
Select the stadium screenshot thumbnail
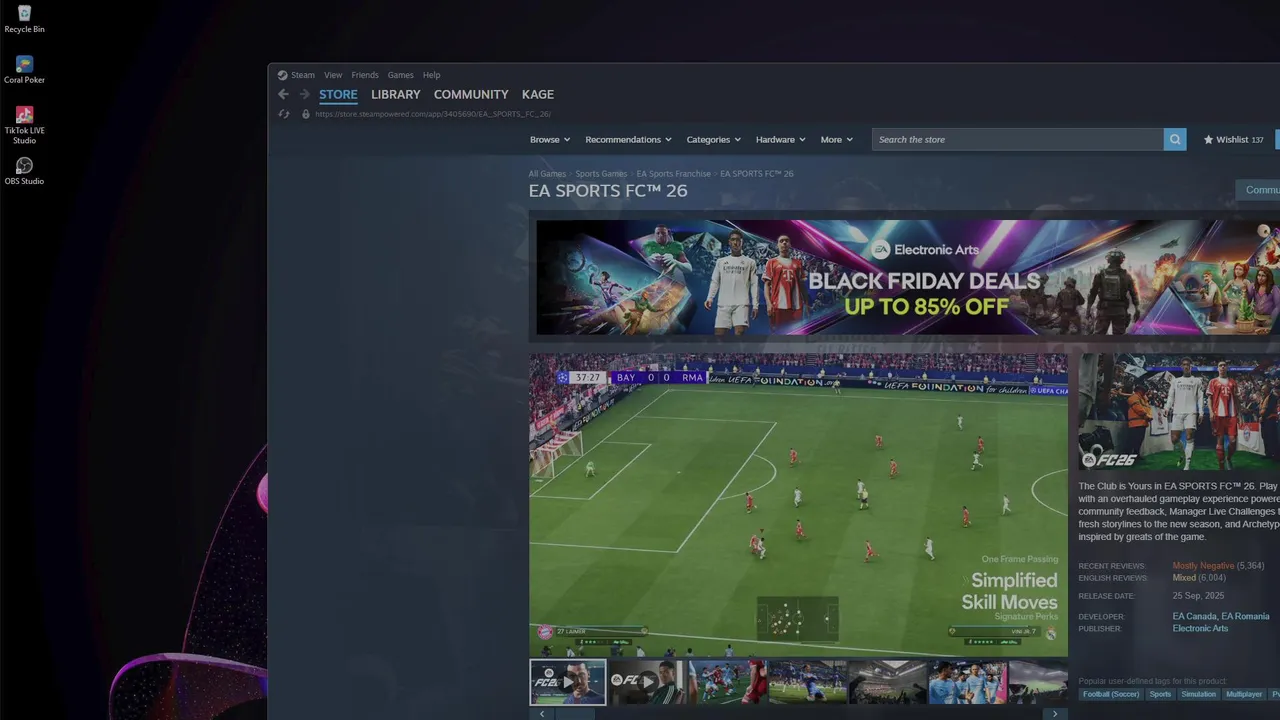(888, 682)
